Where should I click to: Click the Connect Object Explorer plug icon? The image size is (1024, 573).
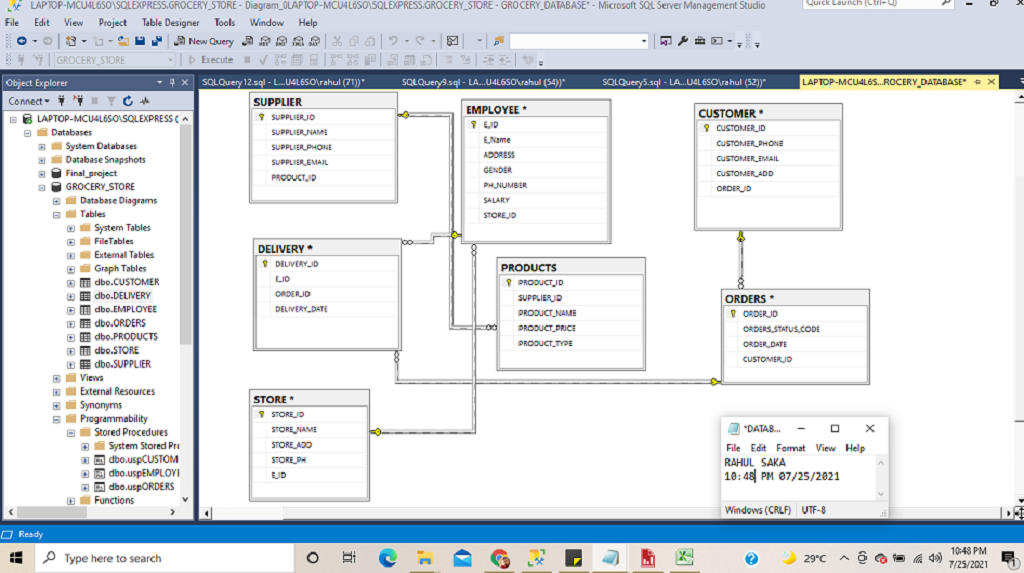point(61,101)
